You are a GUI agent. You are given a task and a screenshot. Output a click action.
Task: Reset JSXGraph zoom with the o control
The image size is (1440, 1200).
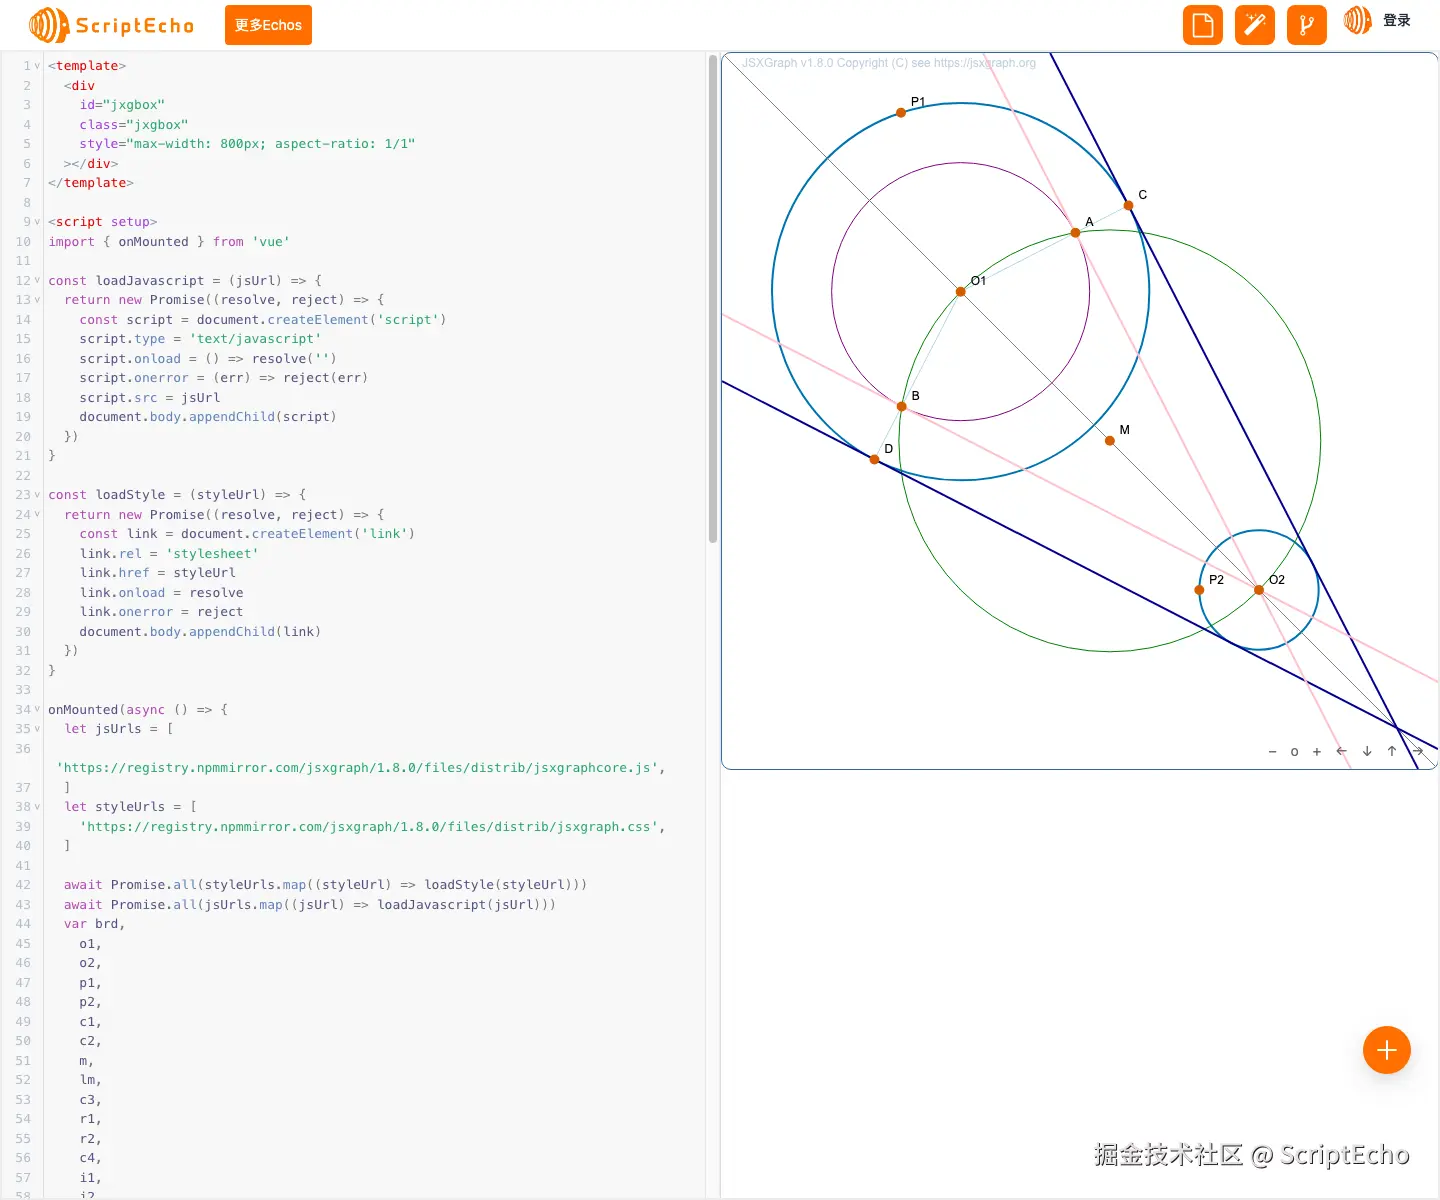(1294, 751)
